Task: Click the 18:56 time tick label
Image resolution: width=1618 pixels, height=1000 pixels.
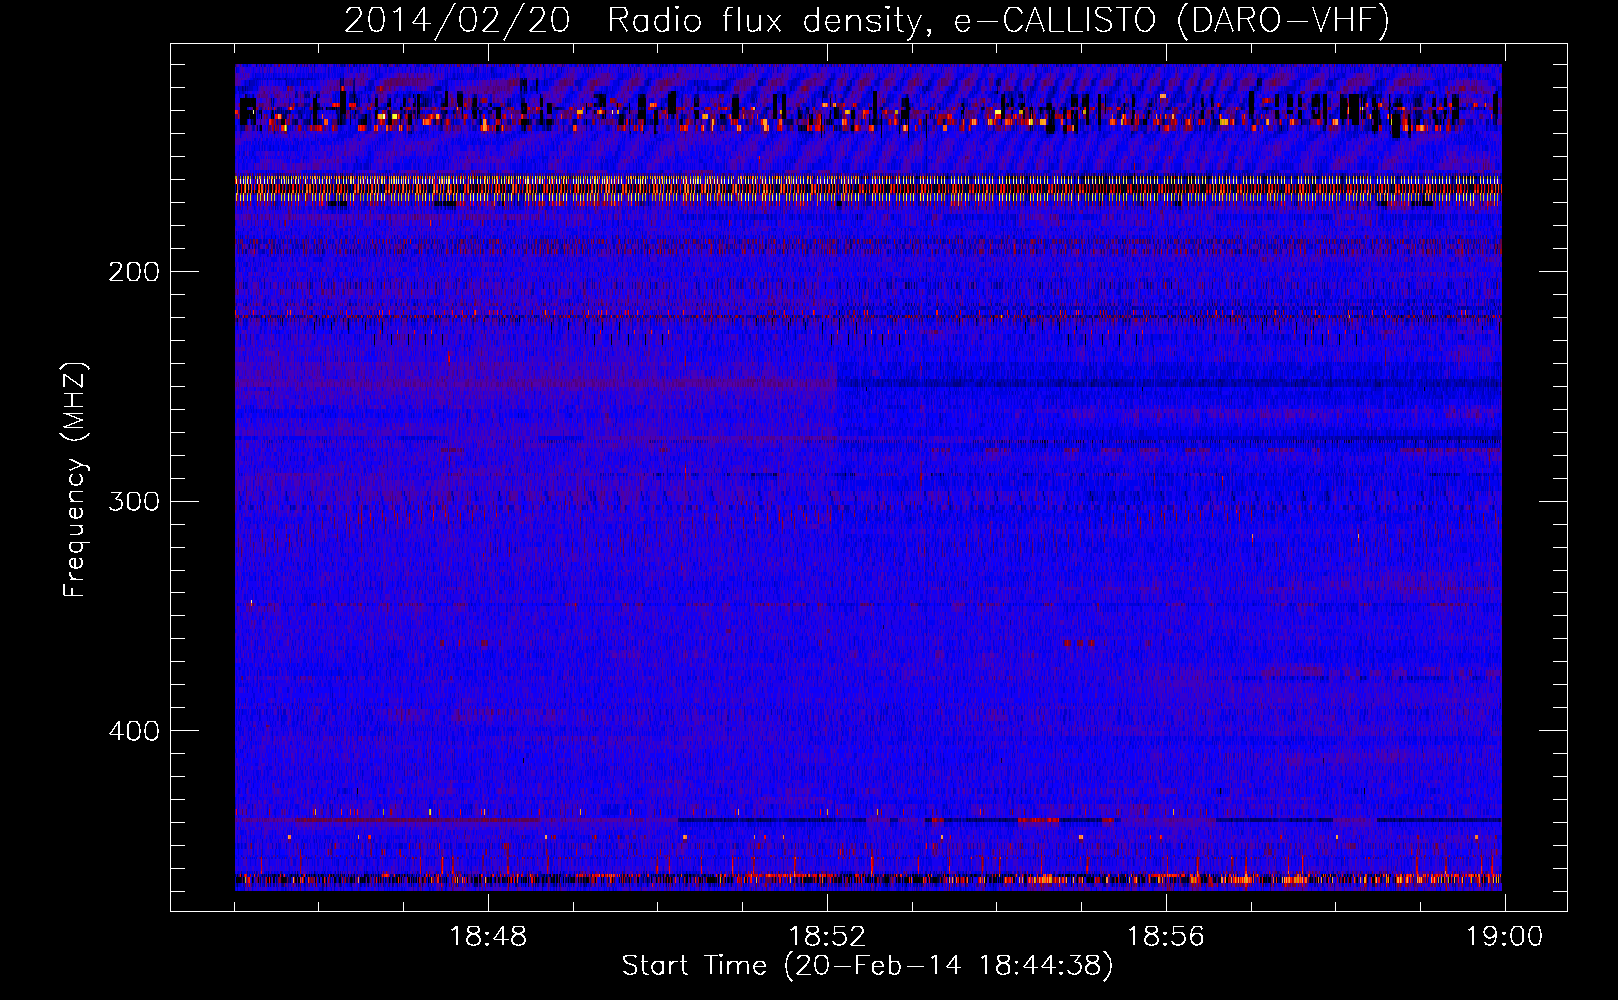Action: pyautogui.click(x=1166, y=937)
